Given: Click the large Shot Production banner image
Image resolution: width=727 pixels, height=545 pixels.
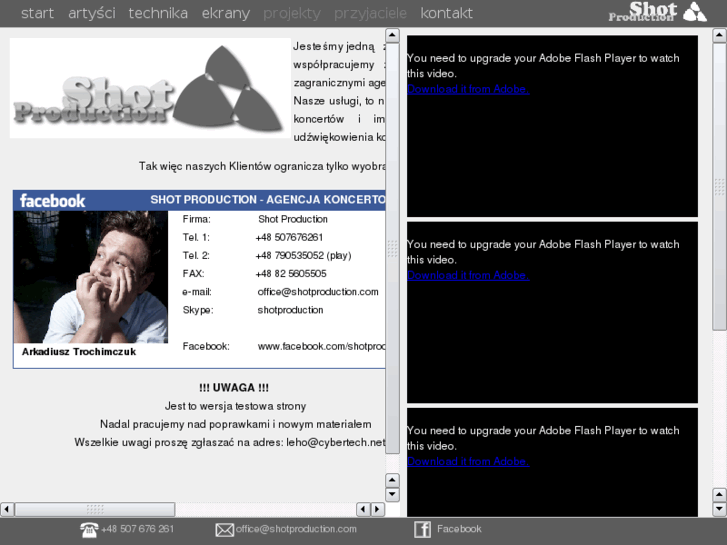Looking at the screenshot, I should pos(150,88).
